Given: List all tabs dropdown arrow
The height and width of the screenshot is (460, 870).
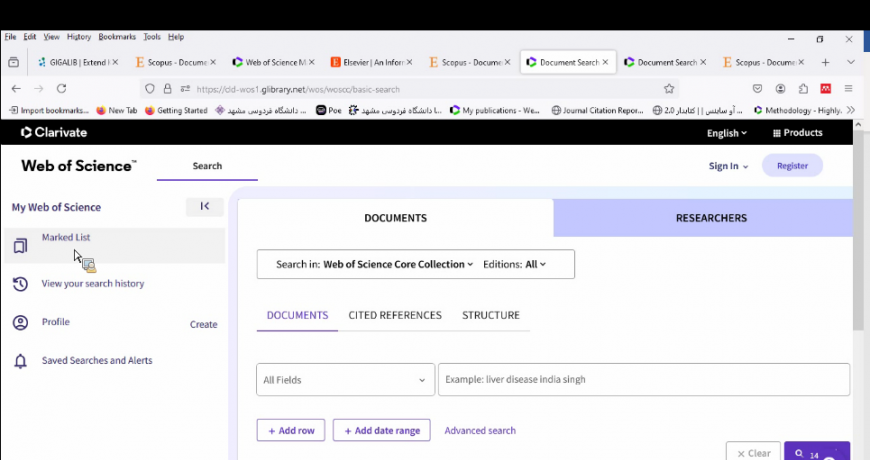Looking at the screenshot, I should pyautogui.click(x=851, y=62).
